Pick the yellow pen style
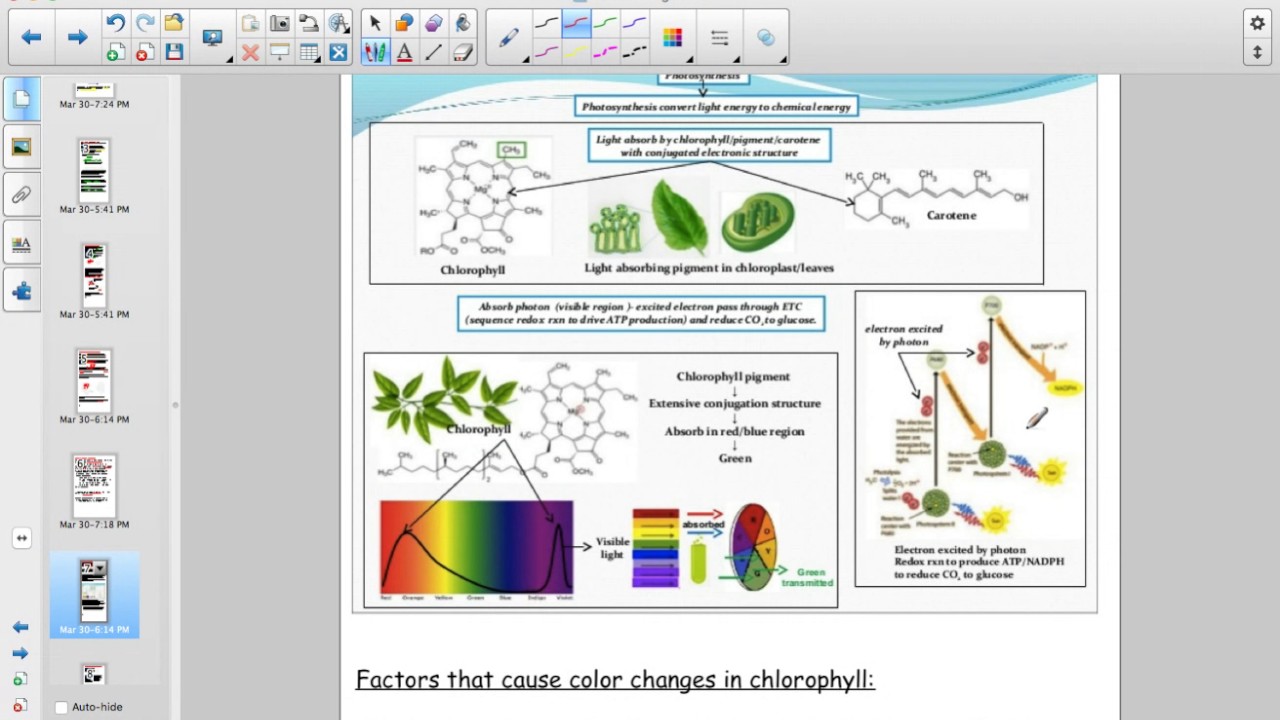1280x720 pixels. coord(576,52)
